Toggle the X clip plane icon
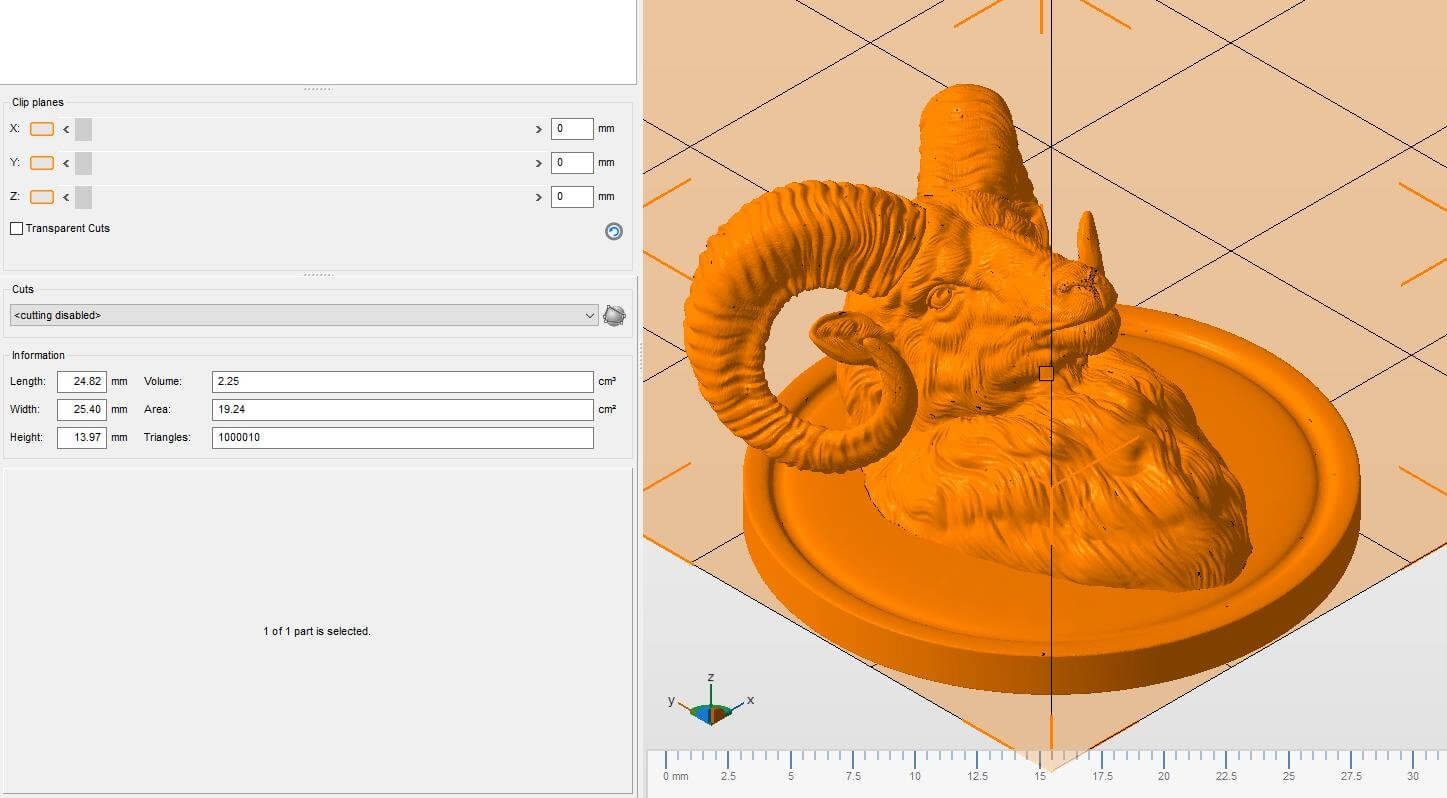This screenshot has height=798, width=1447. pos(42,129)
